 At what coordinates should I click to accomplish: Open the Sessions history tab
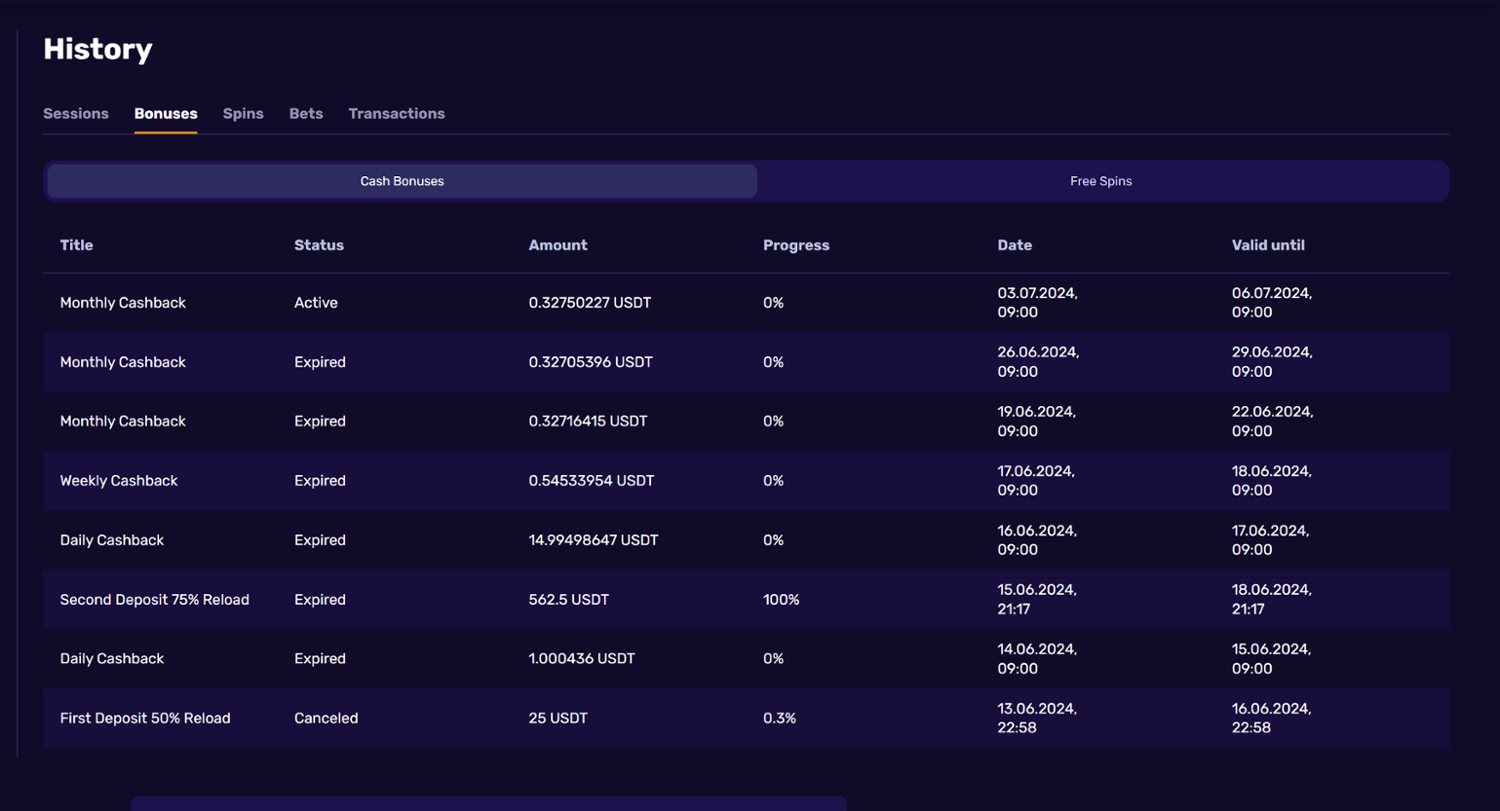tap(76, 114)
